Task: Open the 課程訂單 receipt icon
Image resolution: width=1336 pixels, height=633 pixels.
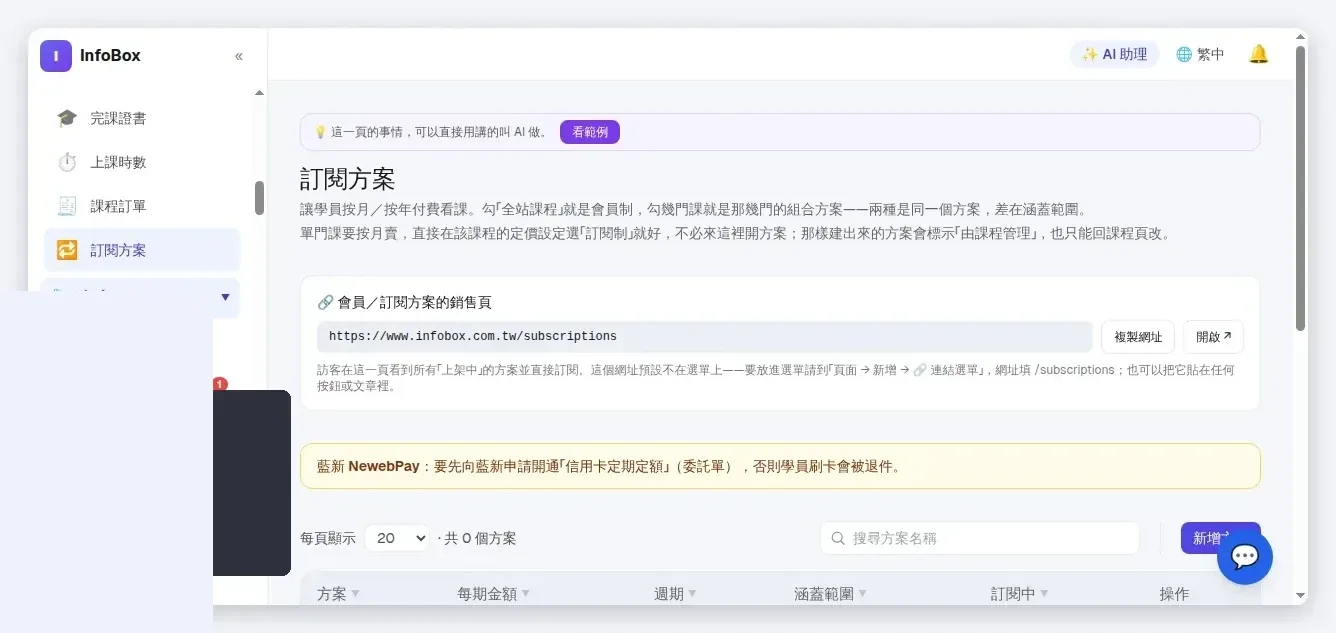Action: [67, 206]
